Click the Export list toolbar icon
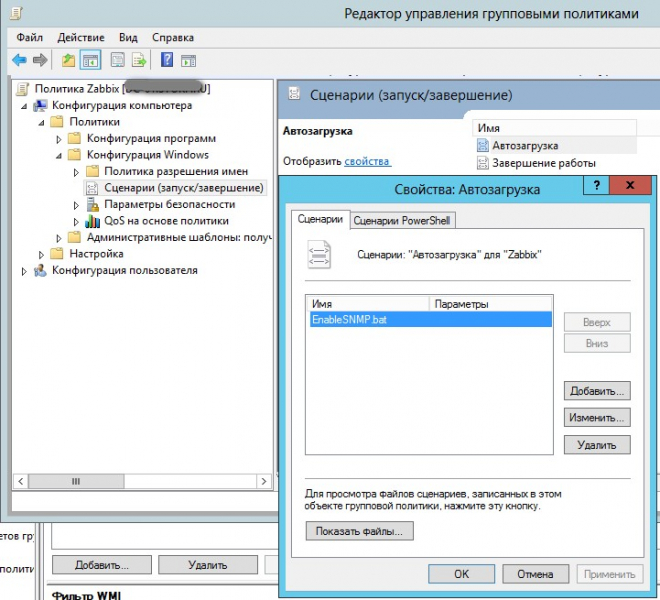Image resolution: width=660 pixels, height=600 pixels. coord(138,60)
